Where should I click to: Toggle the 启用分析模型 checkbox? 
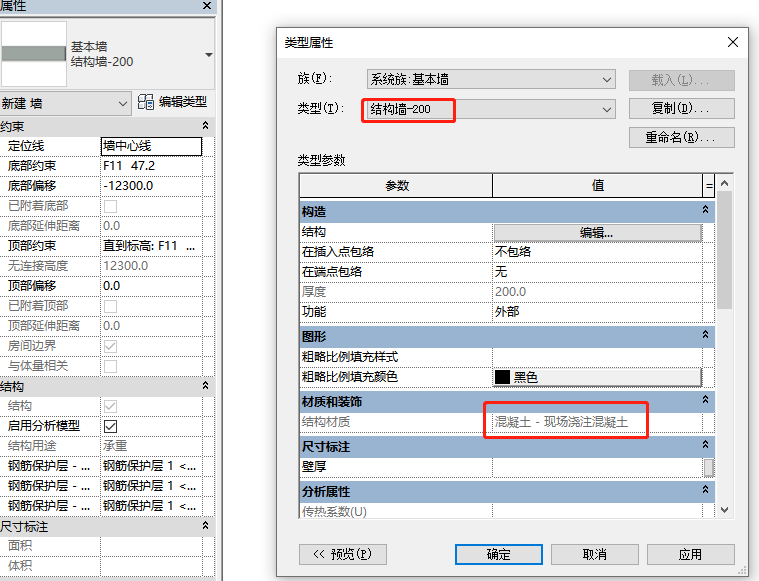pos(110,426)
